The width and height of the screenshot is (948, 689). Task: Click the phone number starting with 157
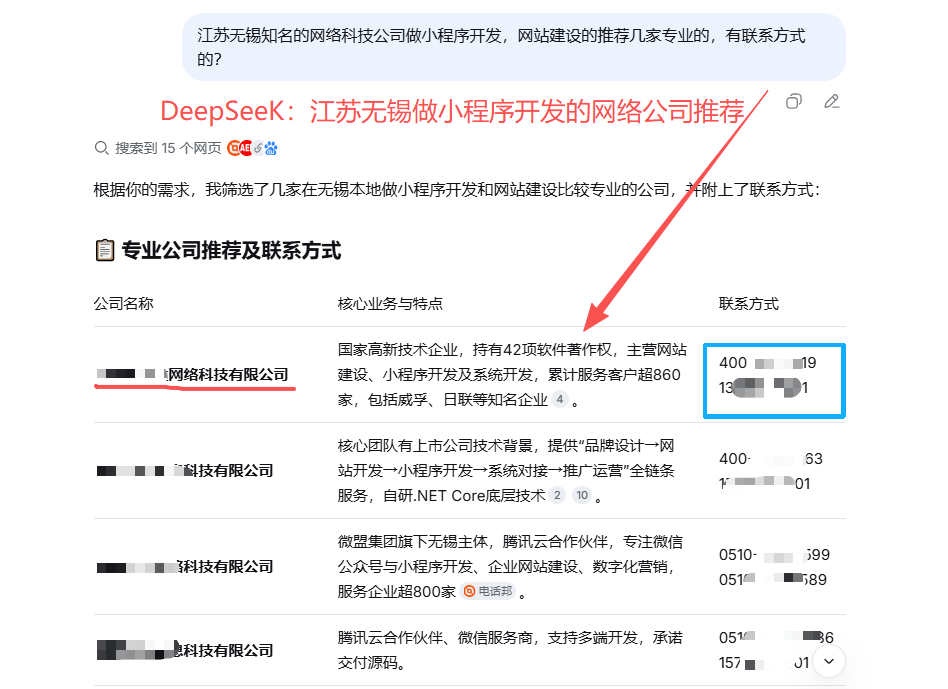(764, 662)
